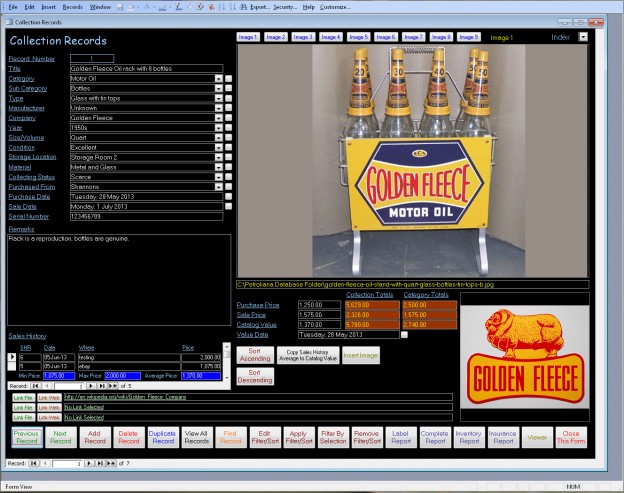Click the Remarks text area
This screenshot has width=624, height=493.
[x=119, y=280]
